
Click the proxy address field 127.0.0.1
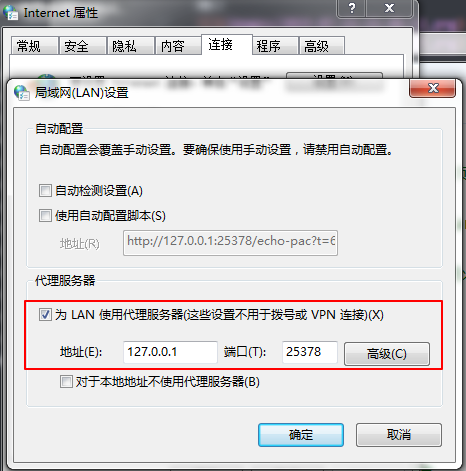[170, 352]
